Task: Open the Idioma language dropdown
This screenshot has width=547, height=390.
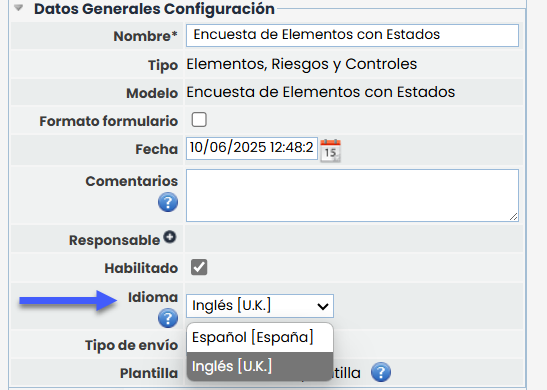Action: [x=260, y=306]
